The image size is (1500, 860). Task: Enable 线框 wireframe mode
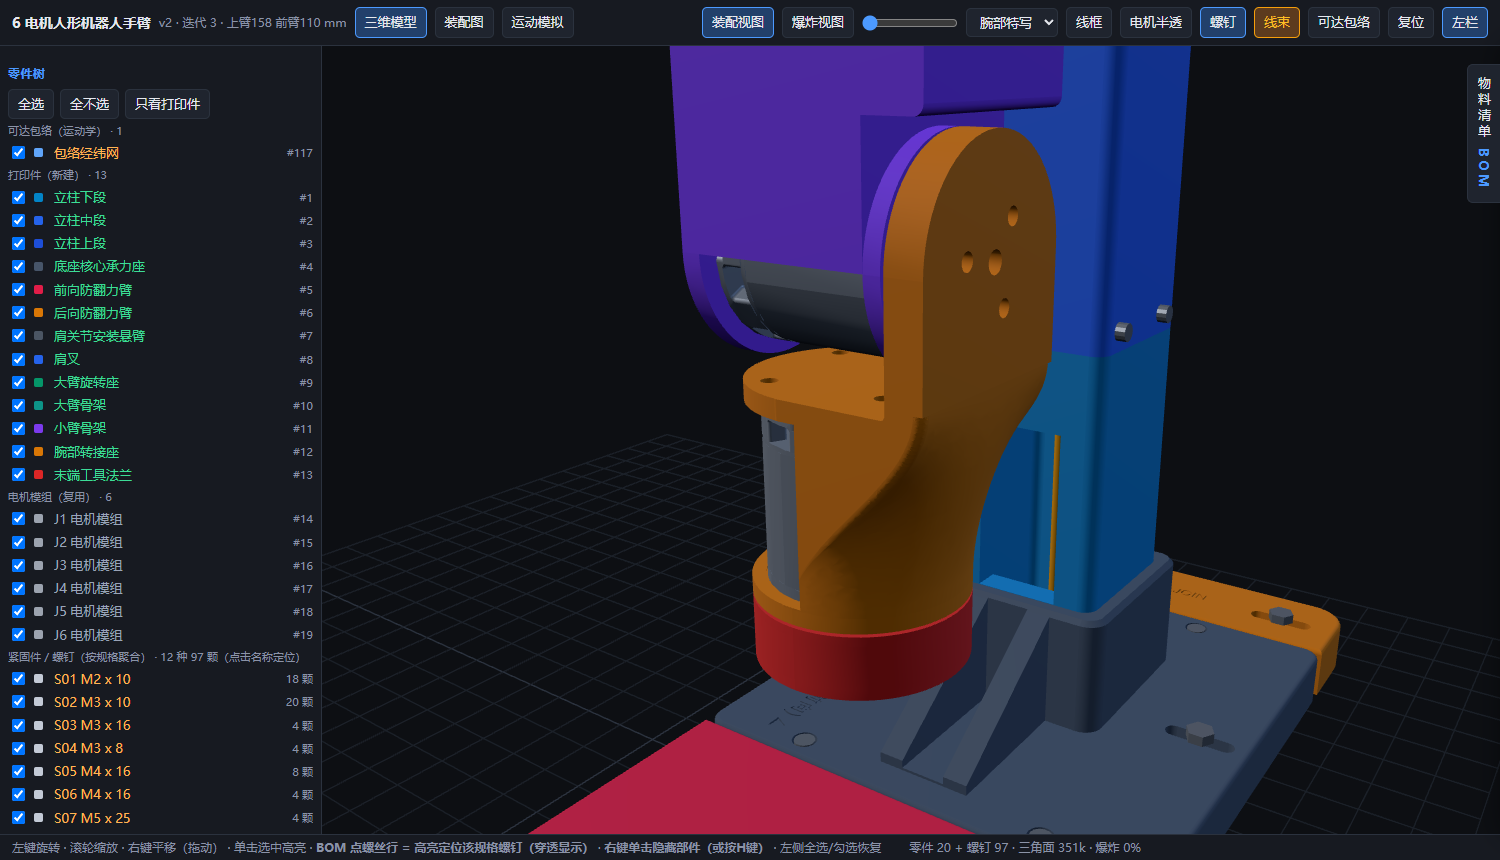(1089, 22)
